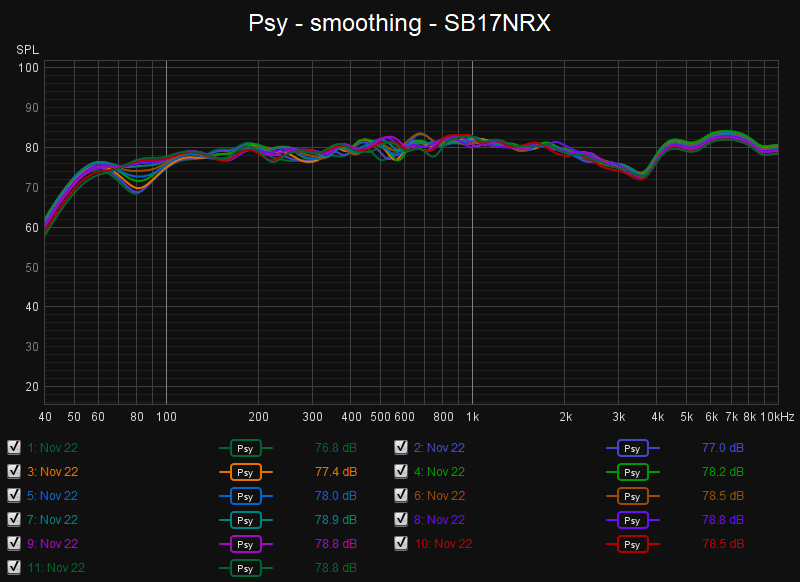Select the 2: Nov 22 legend label

(439, 448)
